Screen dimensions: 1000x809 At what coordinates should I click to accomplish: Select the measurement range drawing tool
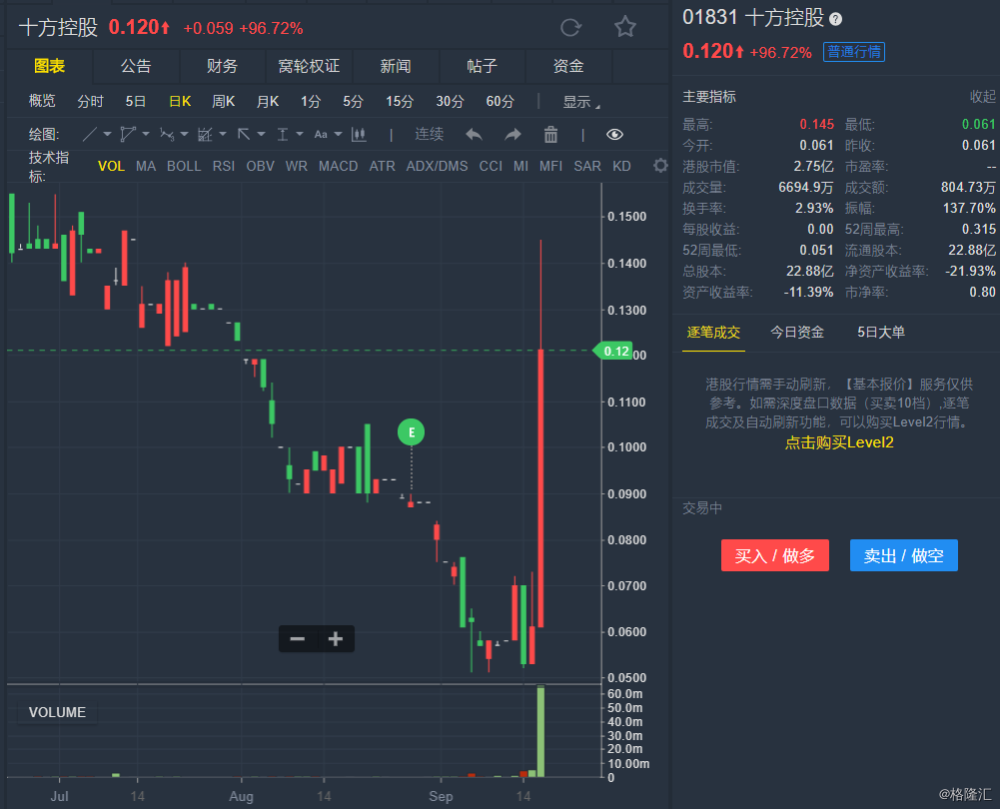click(x=283, y=135)
